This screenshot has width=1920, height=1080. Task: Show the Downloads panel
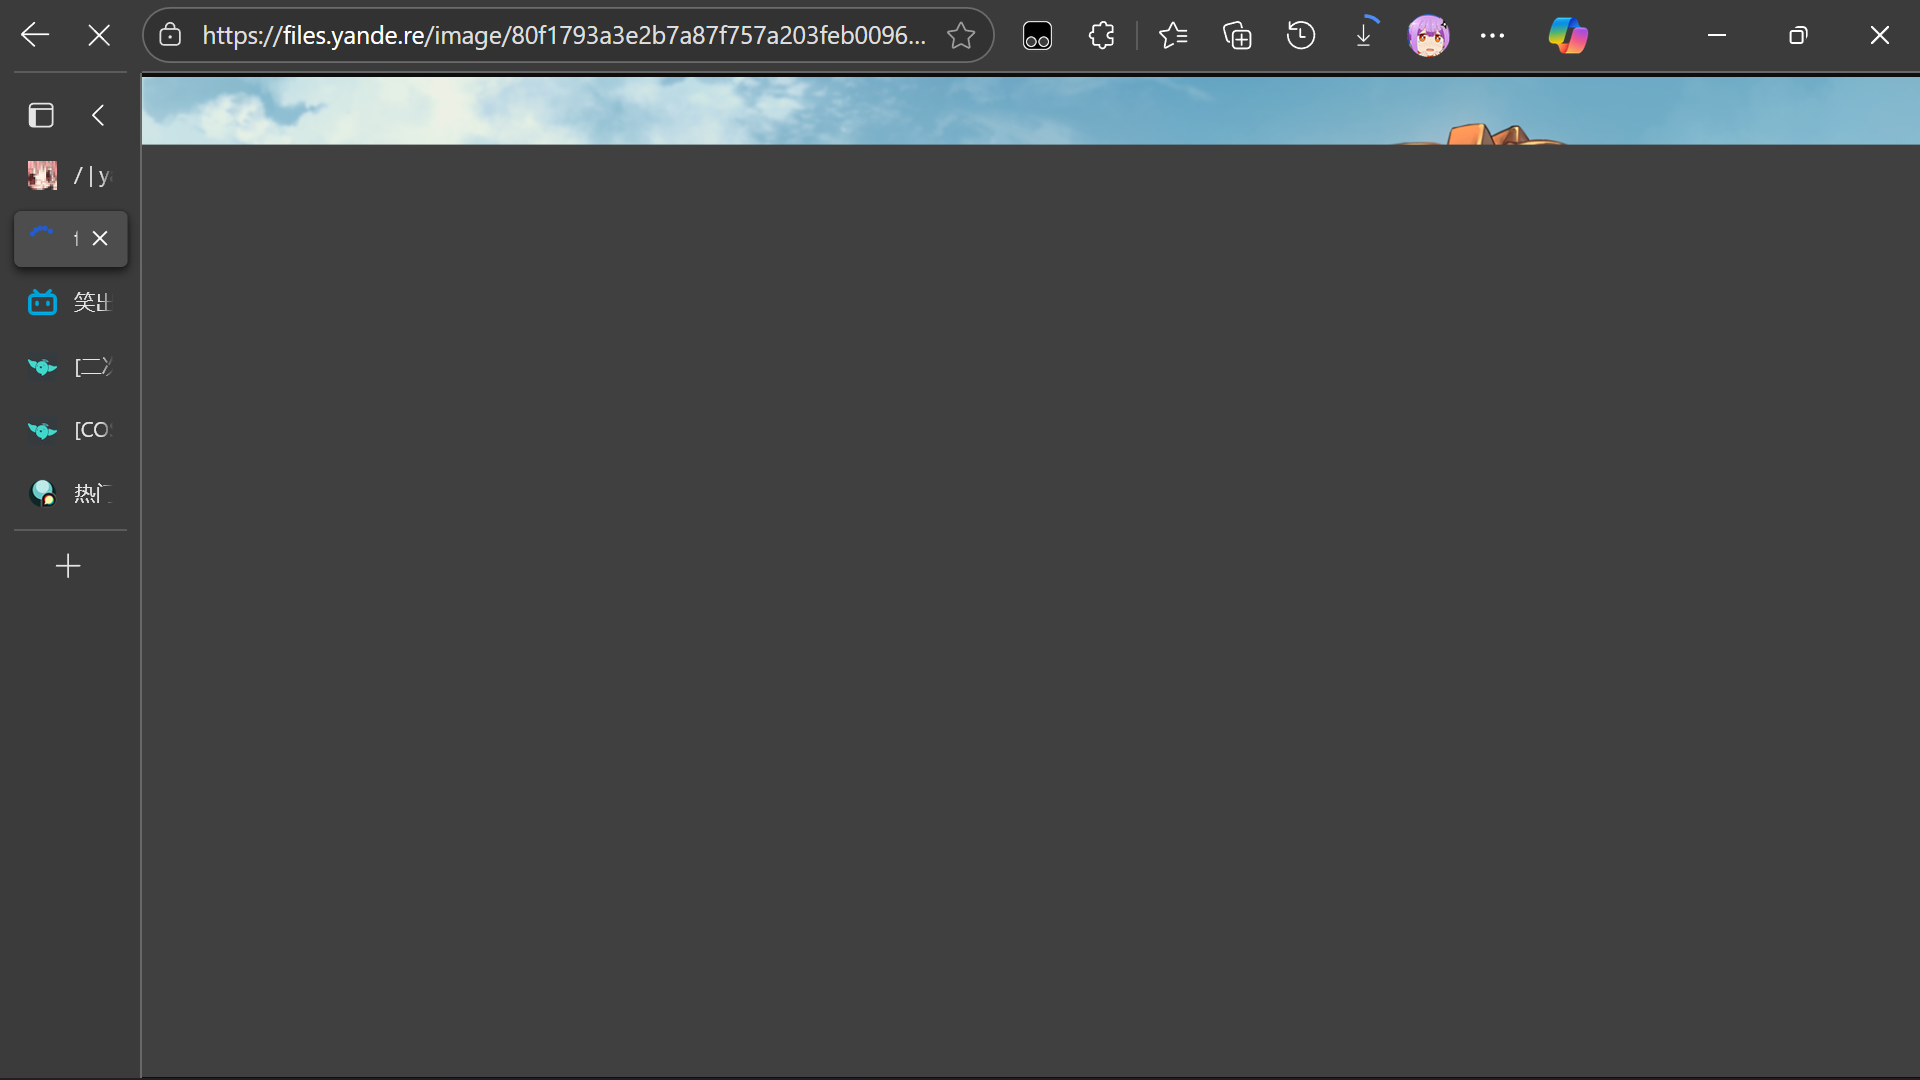[x=1364, y=35]
